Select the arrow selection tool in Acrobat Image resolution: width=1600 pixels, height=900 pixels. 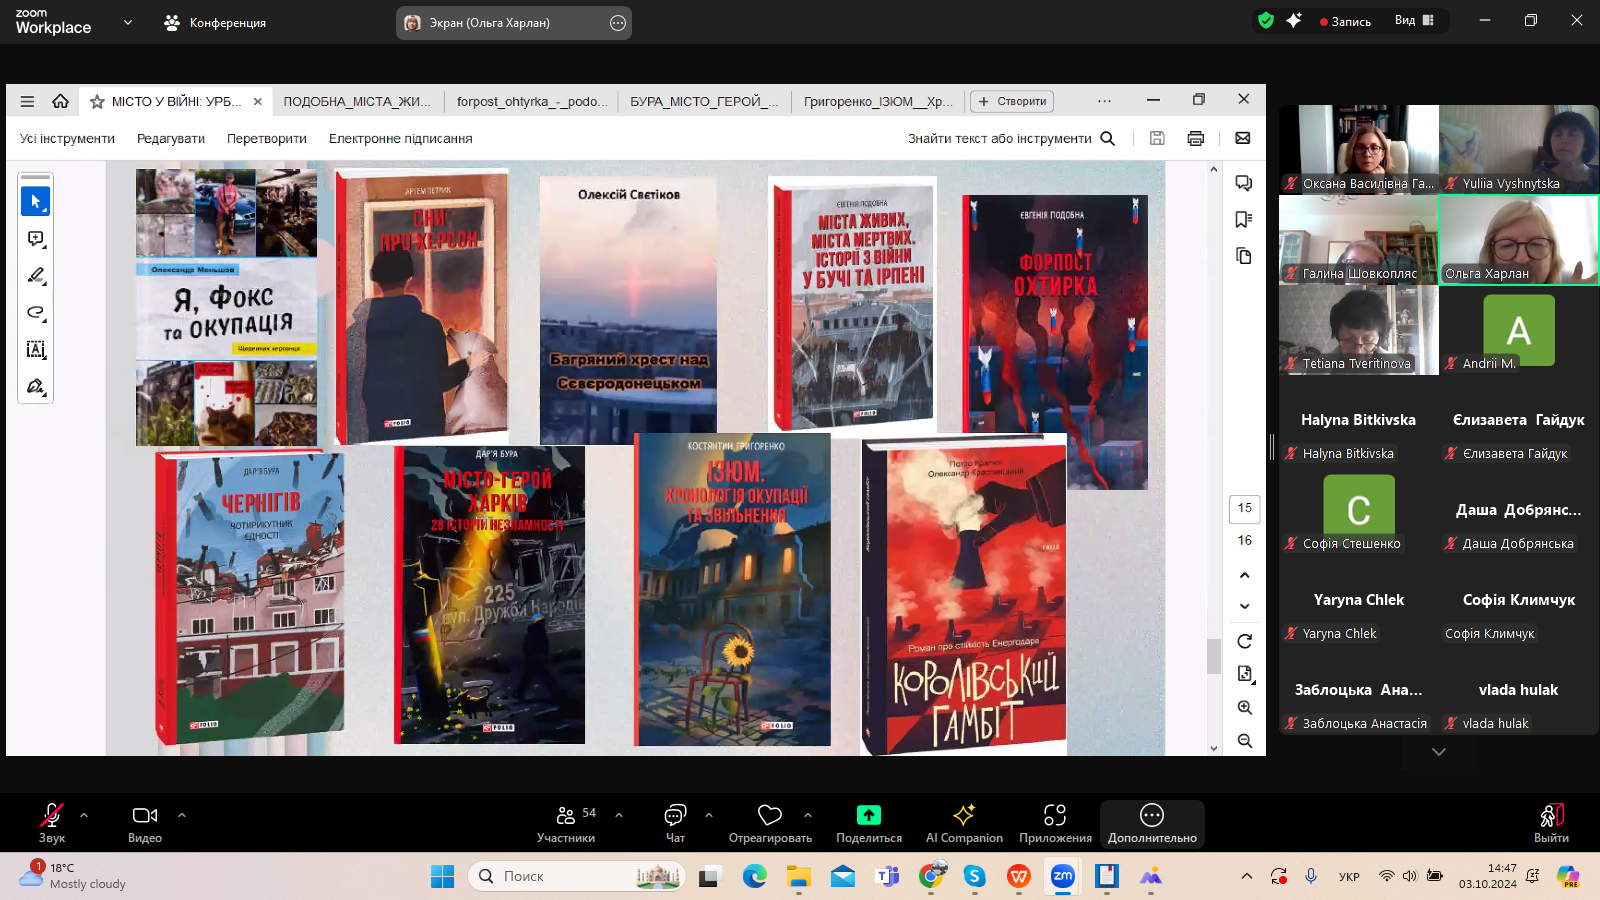[35, 202]
